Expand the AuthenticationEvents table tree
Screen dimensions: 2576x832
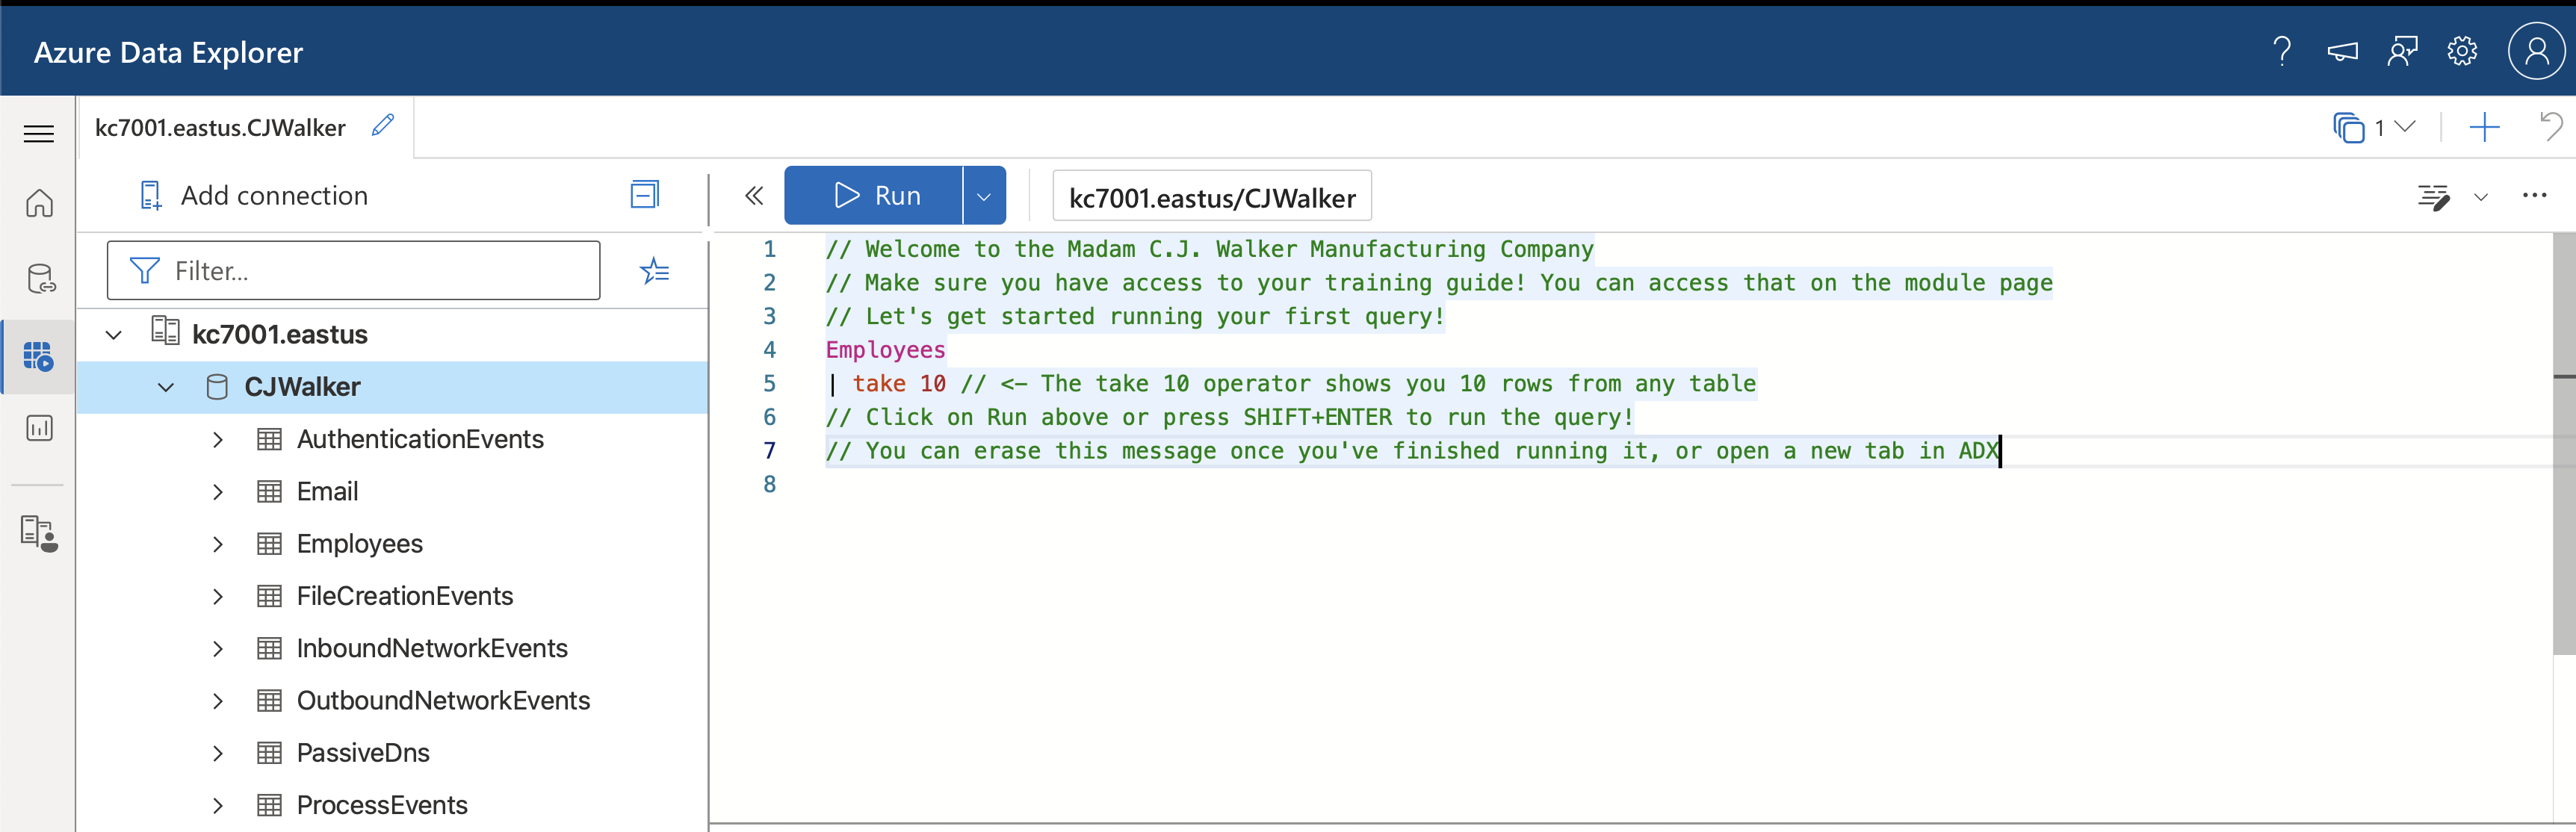(218, 438)
